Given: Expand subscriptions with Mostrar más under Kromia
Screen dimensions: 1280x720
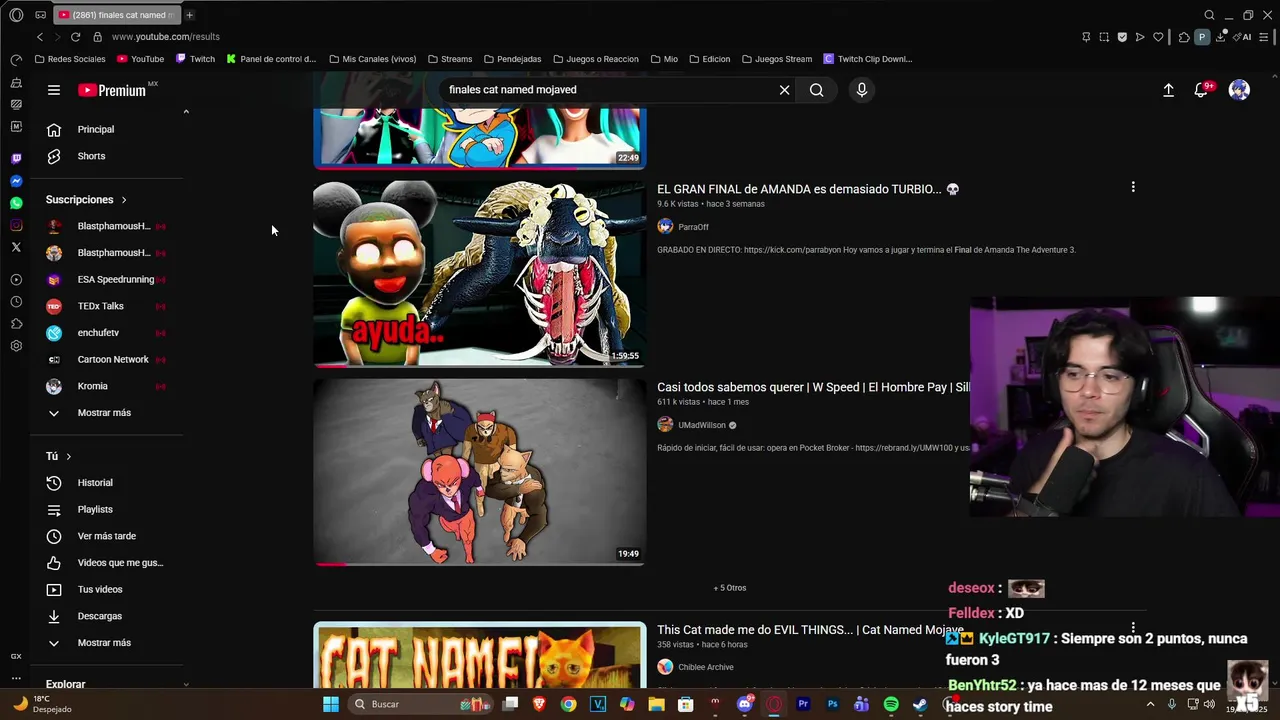Looking at the screenshot, I should (x=106, y=413).
